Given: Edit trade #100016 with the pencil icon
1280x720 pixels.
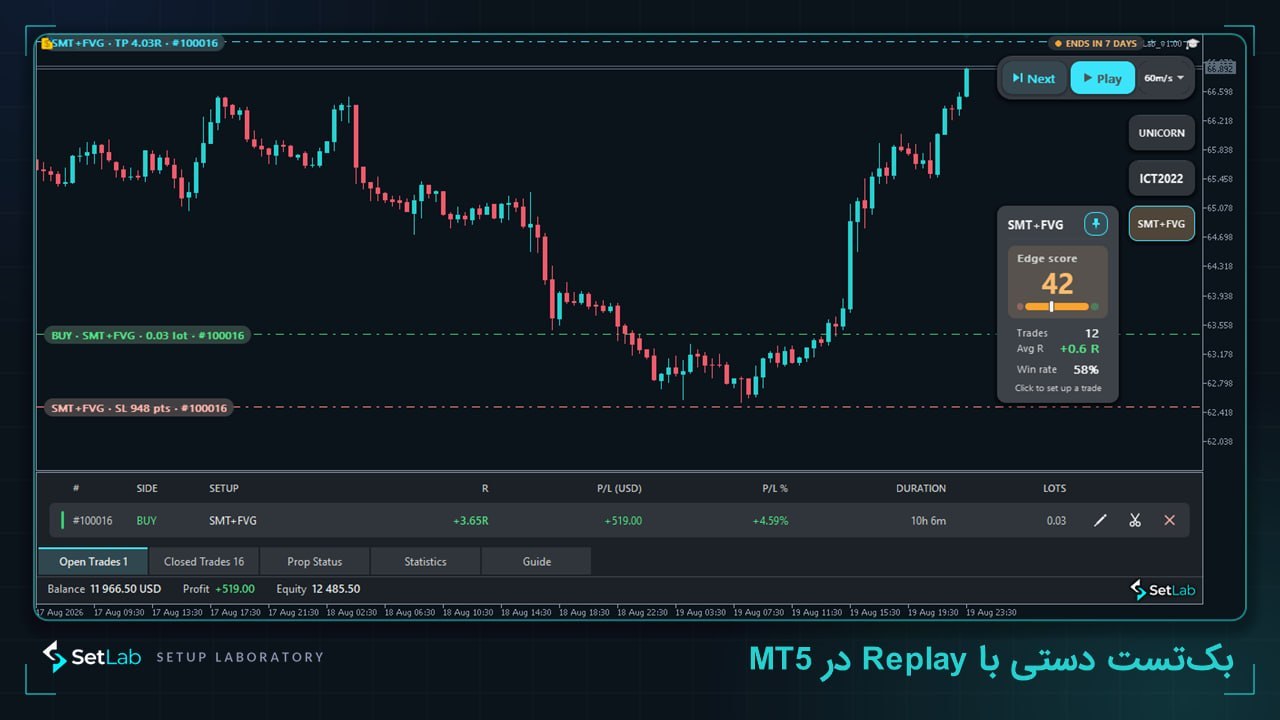Looking at the screenshot, I should [x=1100, y=520].
